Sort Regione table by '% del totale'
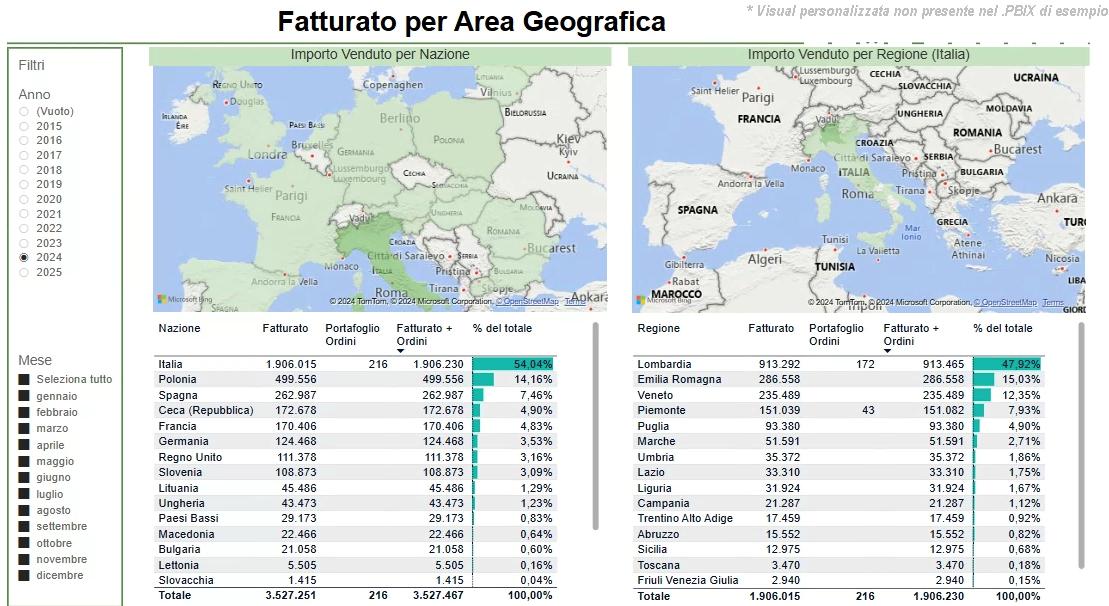The width and height of the screenshot is (1109, 606). [x=1002, y=328]
